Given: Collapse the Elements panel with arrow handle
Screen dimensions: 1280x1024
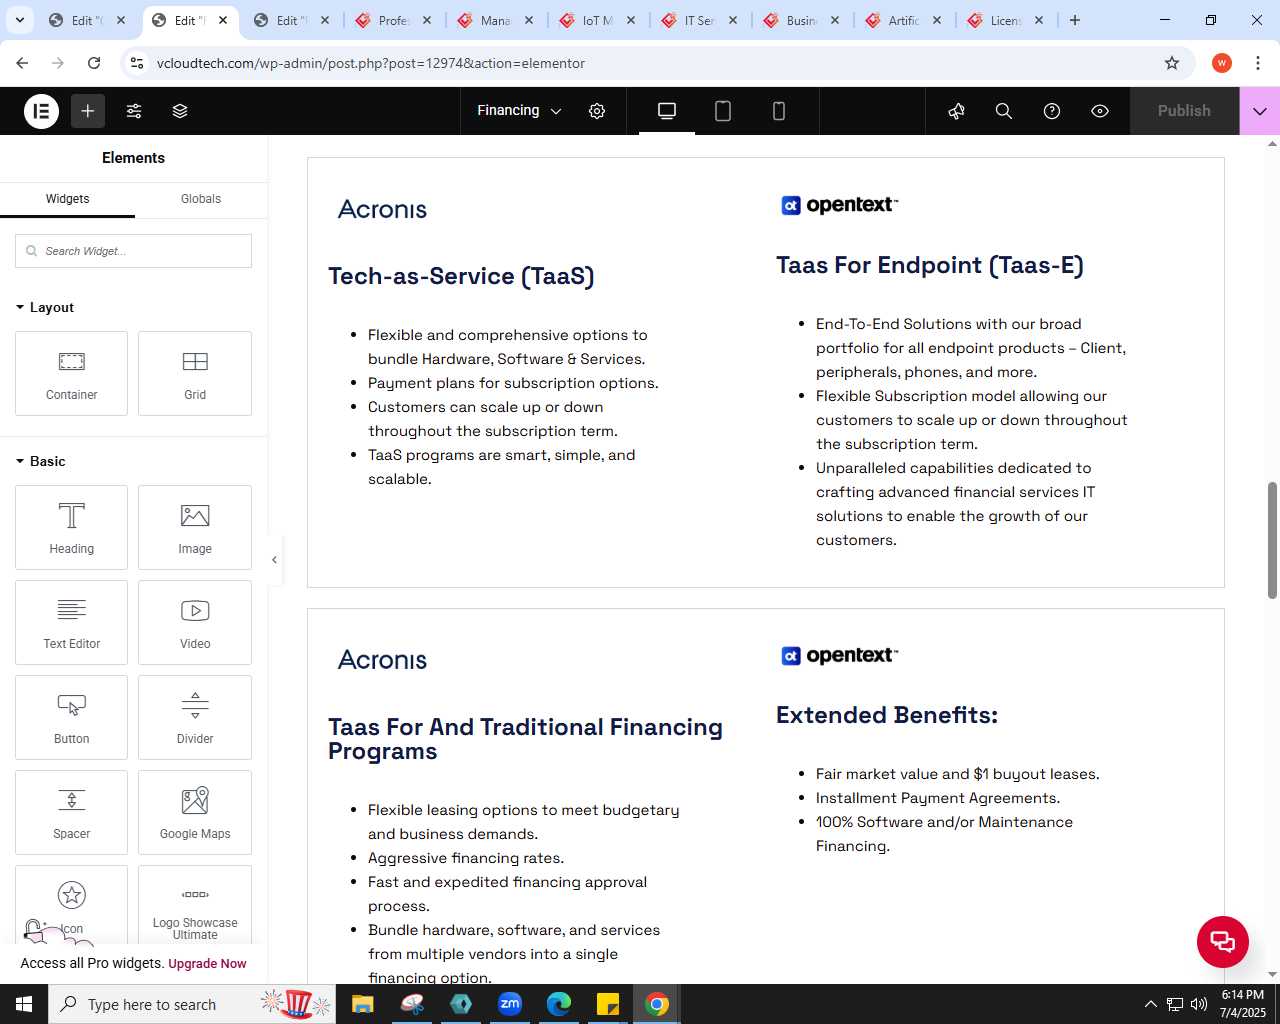Looking at the screenshot, I should click(x=274, y=560).
